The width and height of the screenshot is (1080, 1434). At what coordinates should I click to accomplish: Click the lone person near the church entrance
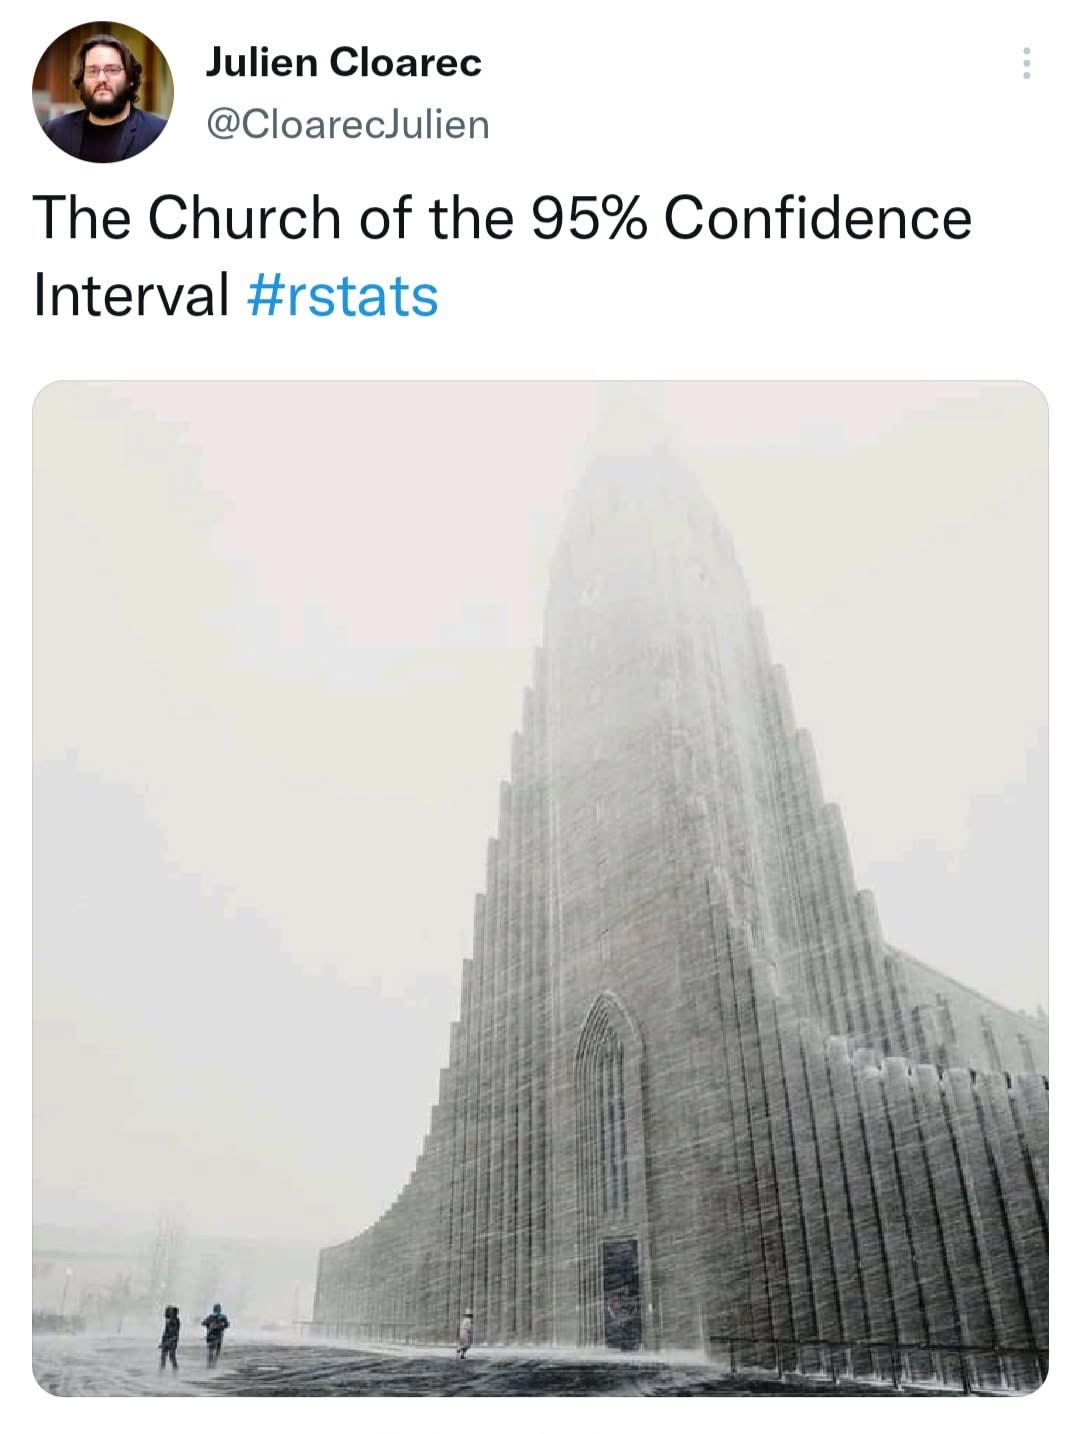click(x=465, y=1335)
